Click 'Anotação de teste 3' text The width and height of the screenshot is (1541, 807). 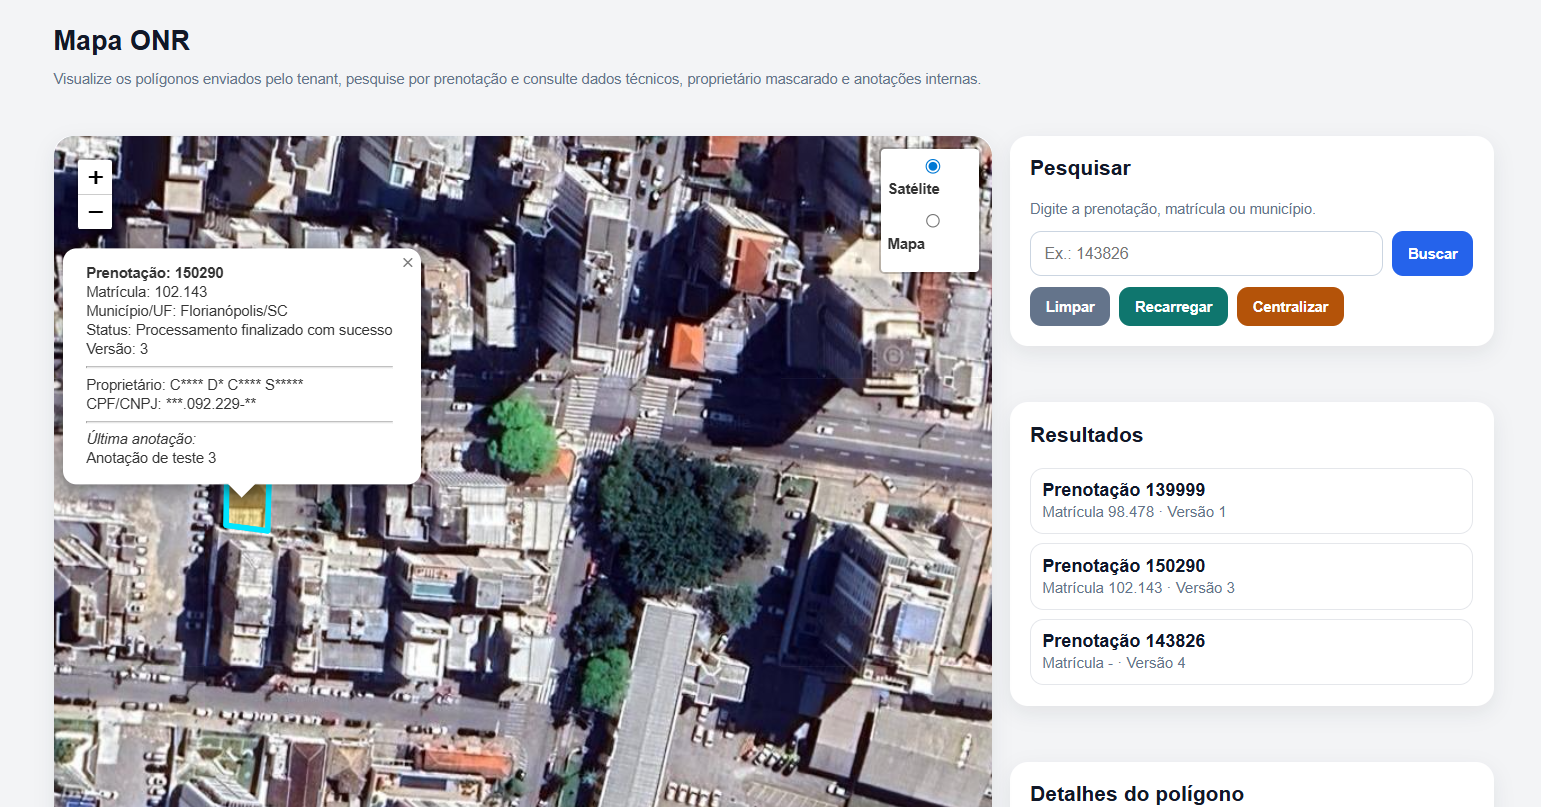(151, 458)
